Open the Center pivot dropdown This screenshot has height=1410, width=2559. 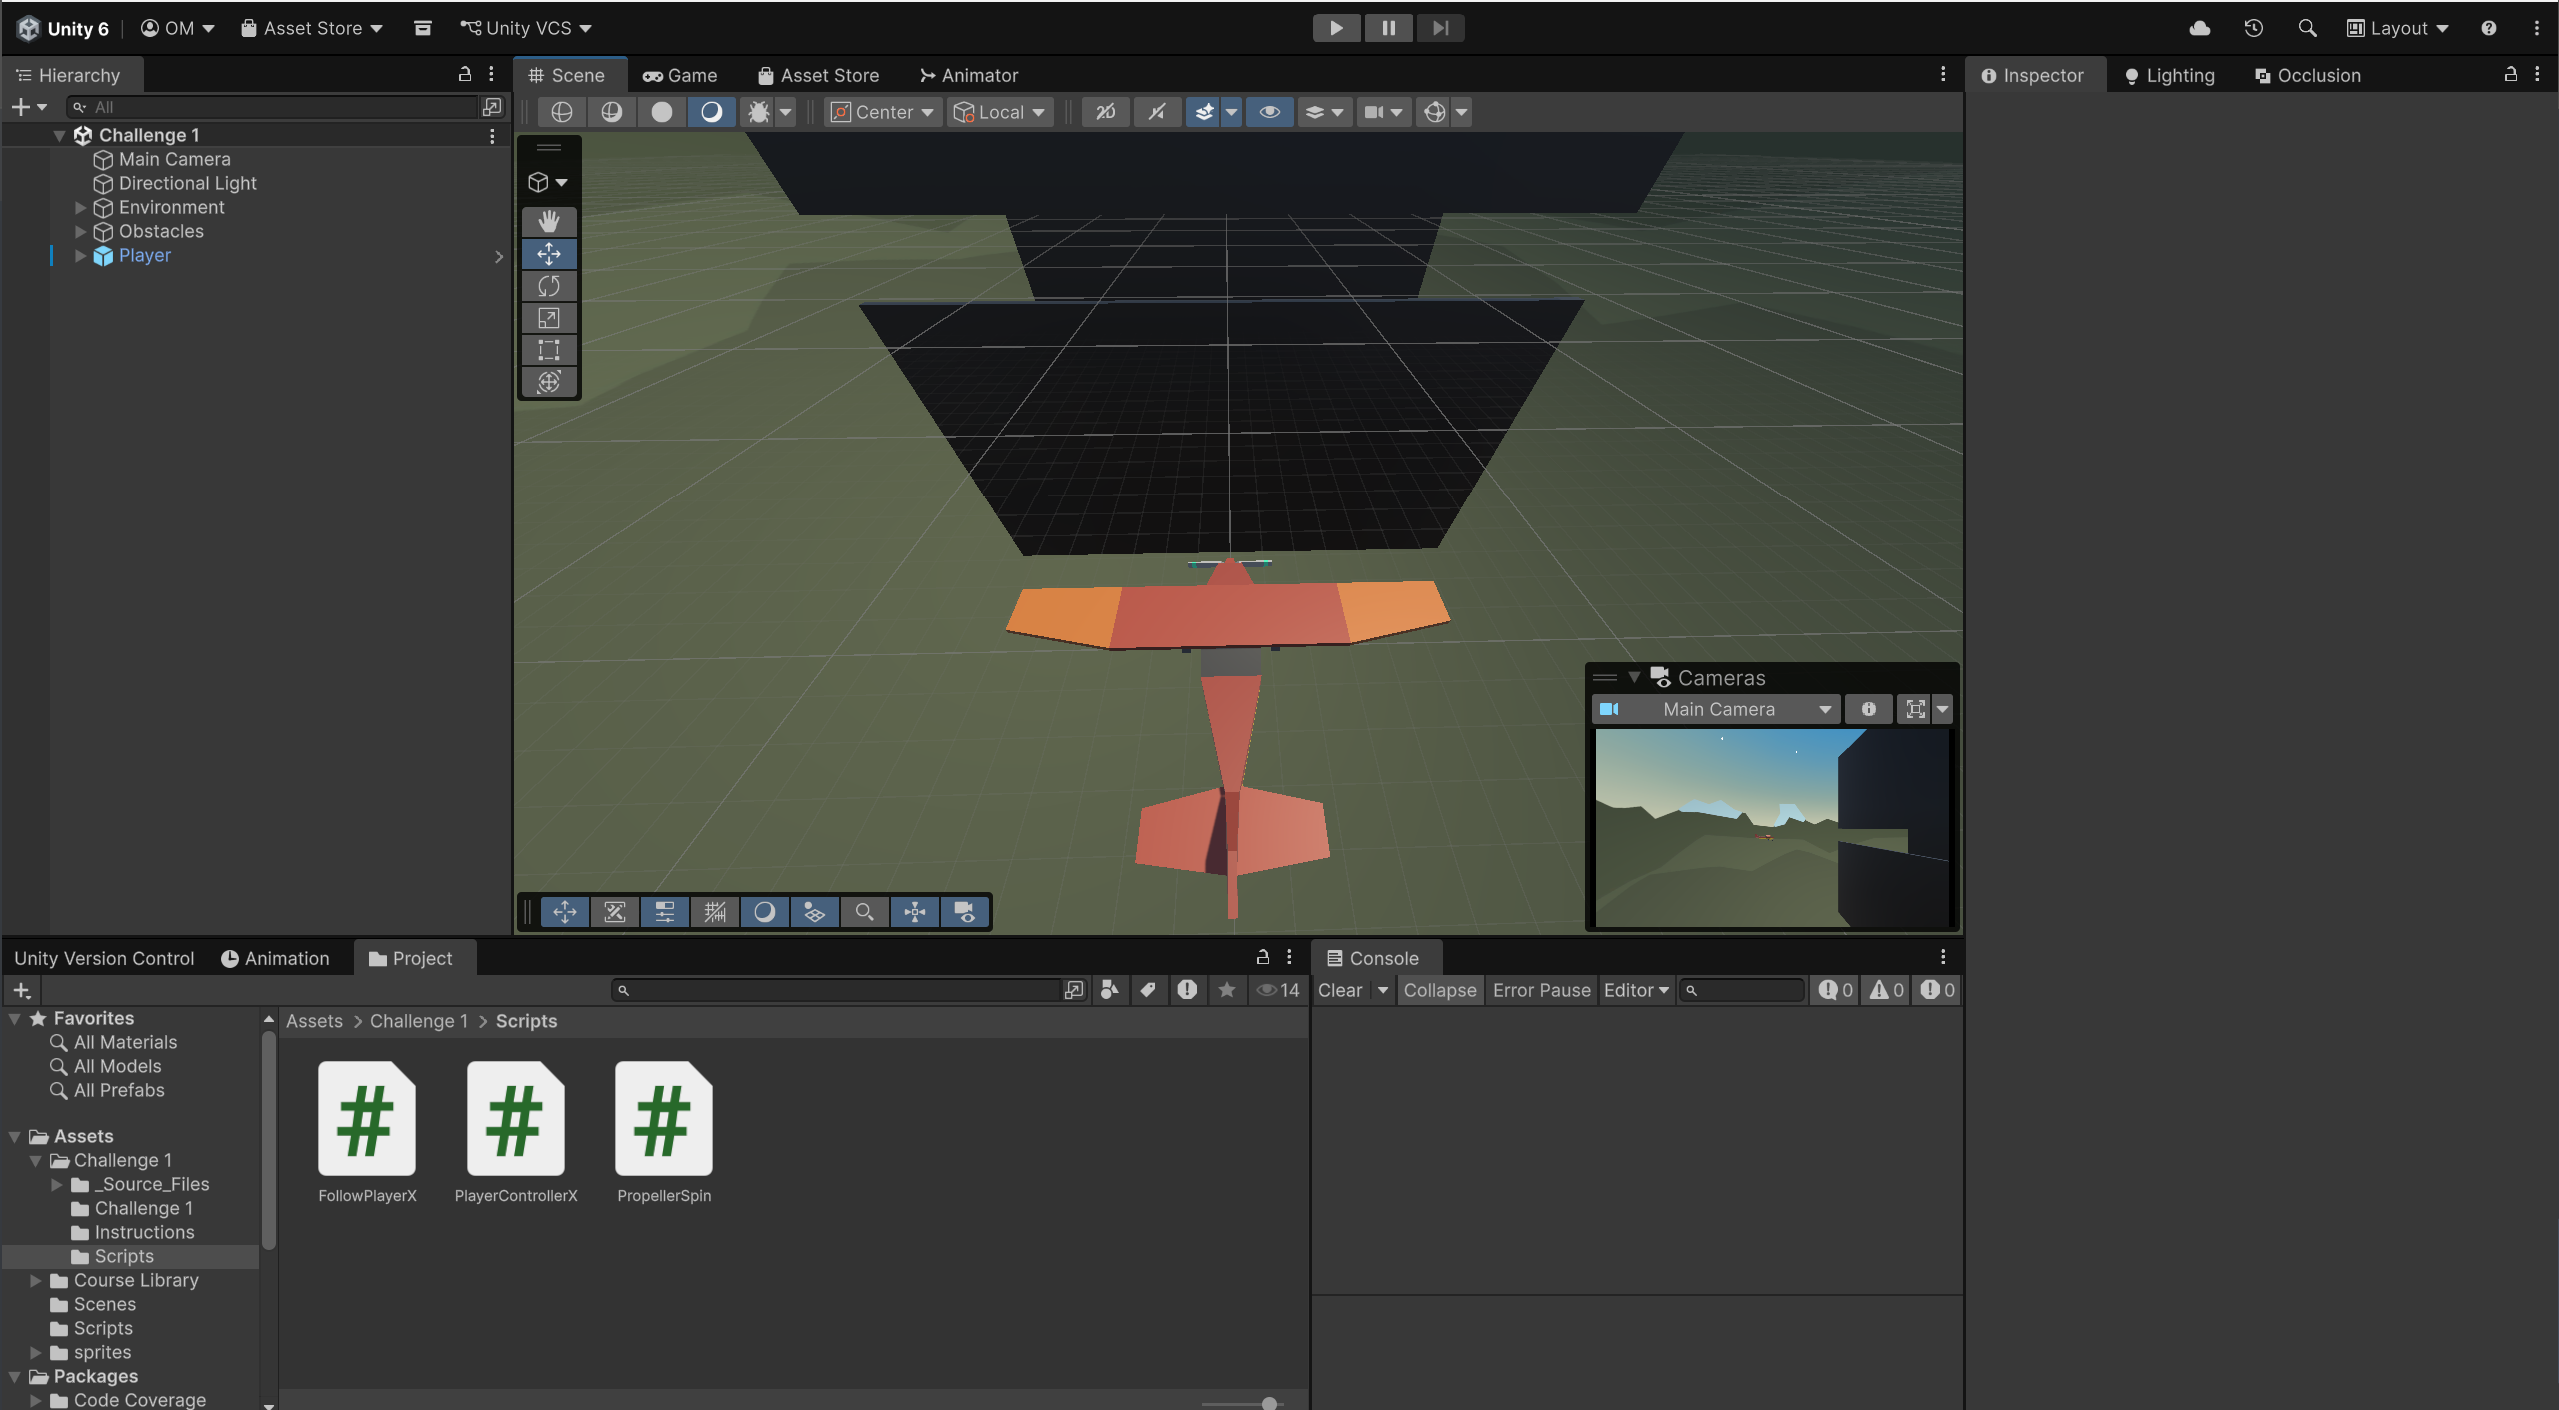(x=883, y=112)
